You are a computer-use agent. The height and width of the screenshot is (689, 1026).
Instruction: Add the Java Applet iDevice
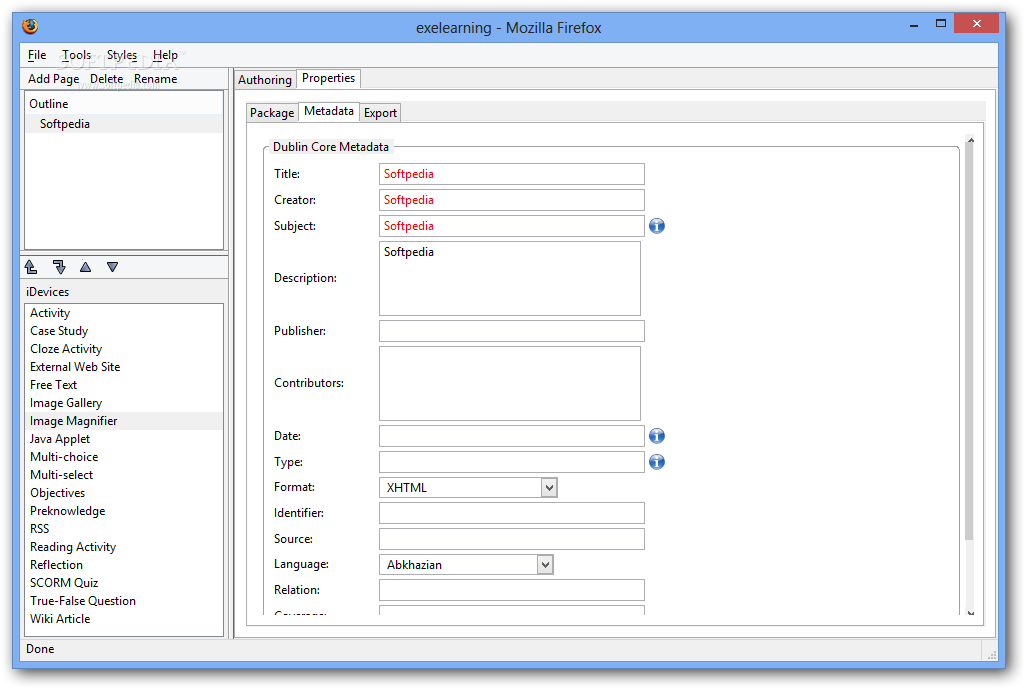pos(124,439)
